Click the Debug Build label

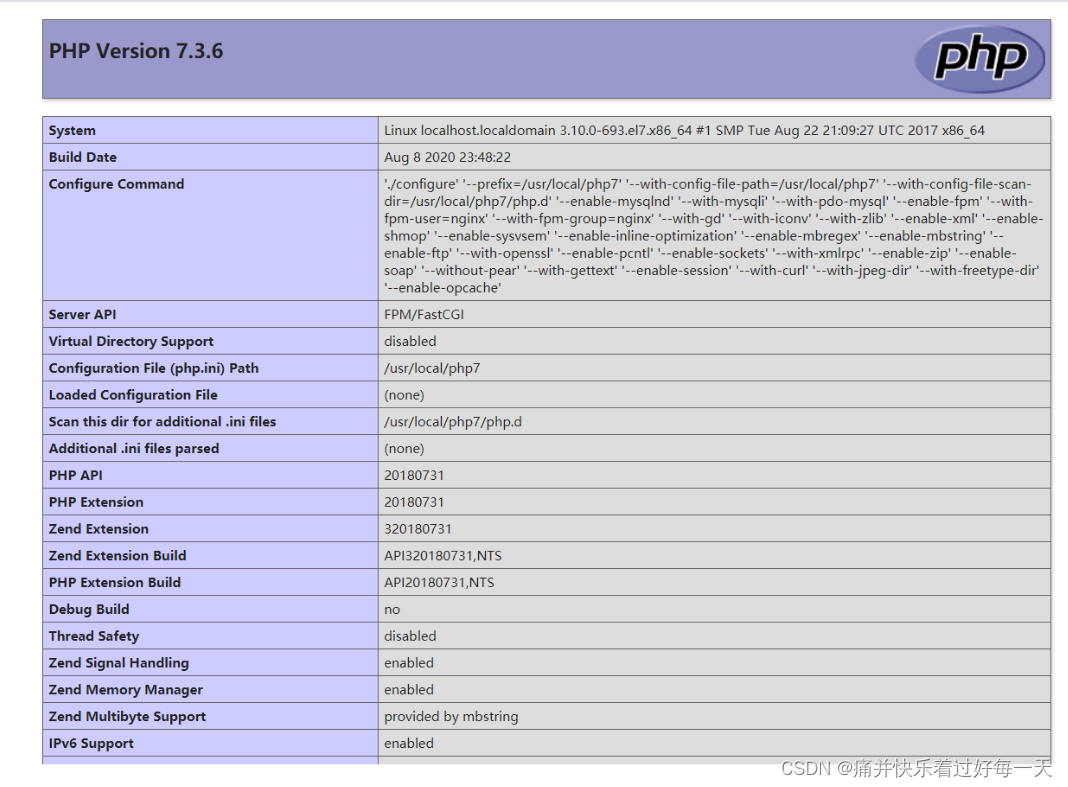coord(89,609)
